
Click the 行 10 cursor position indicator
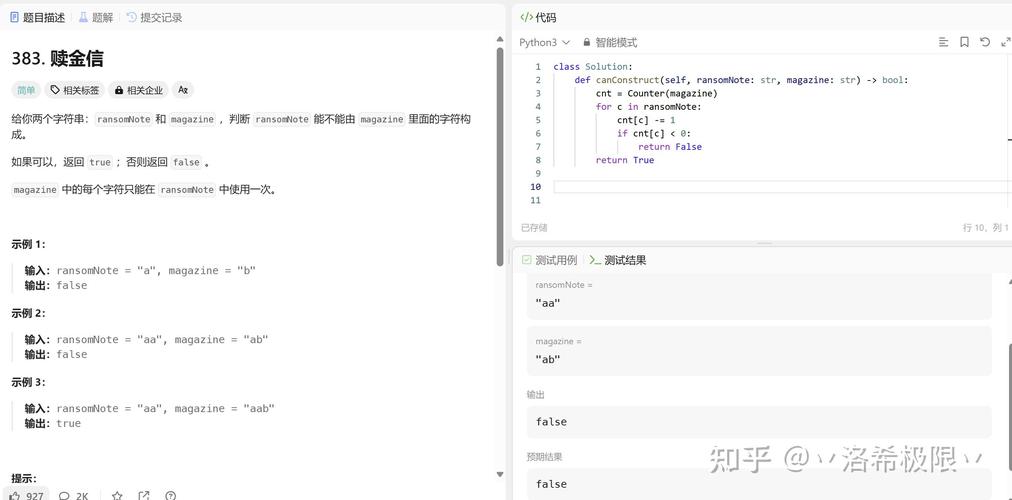(x=986, y=228)
